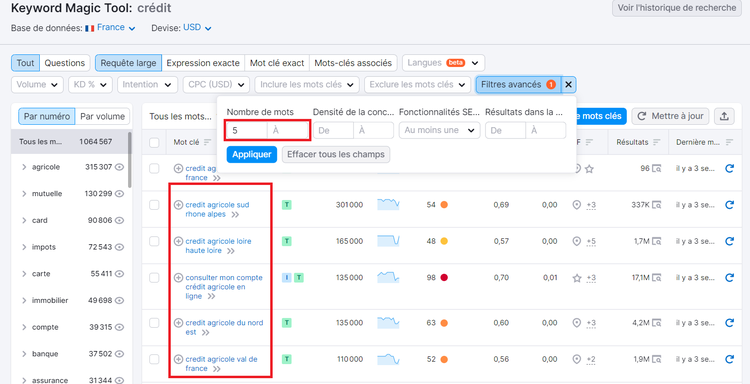Screen dimensions: 750x384
Task: Open Inclure les mots clés dropdown
Action: tap(307, 85)
